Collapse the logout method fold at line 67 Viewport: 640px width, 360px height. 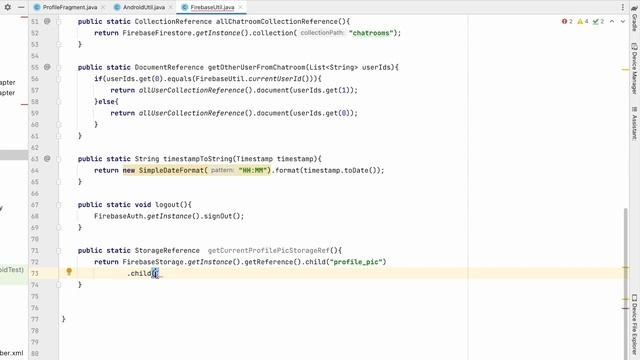pos(59,204)
